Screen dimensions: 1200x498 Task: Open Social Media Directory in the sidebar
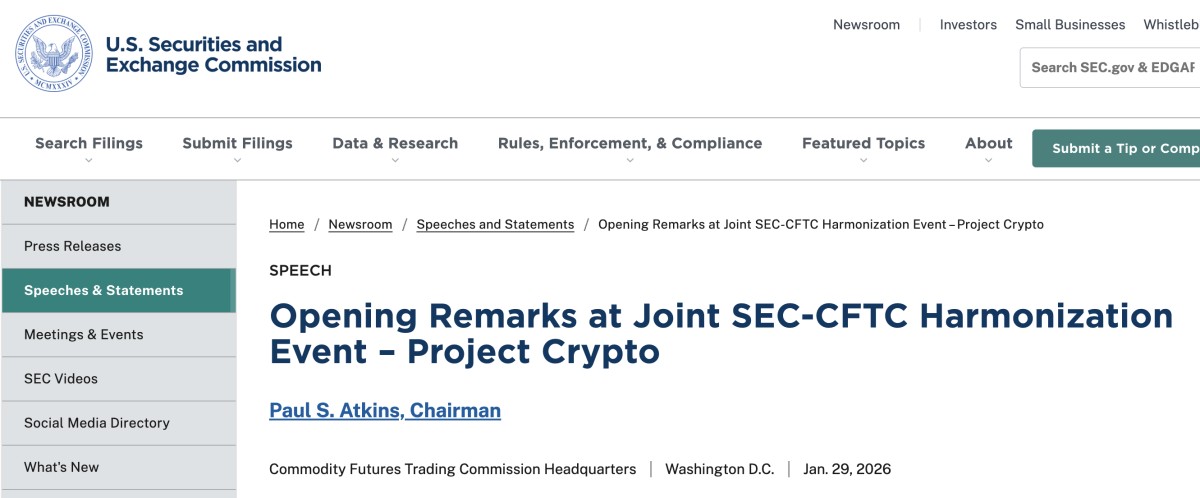97,422
